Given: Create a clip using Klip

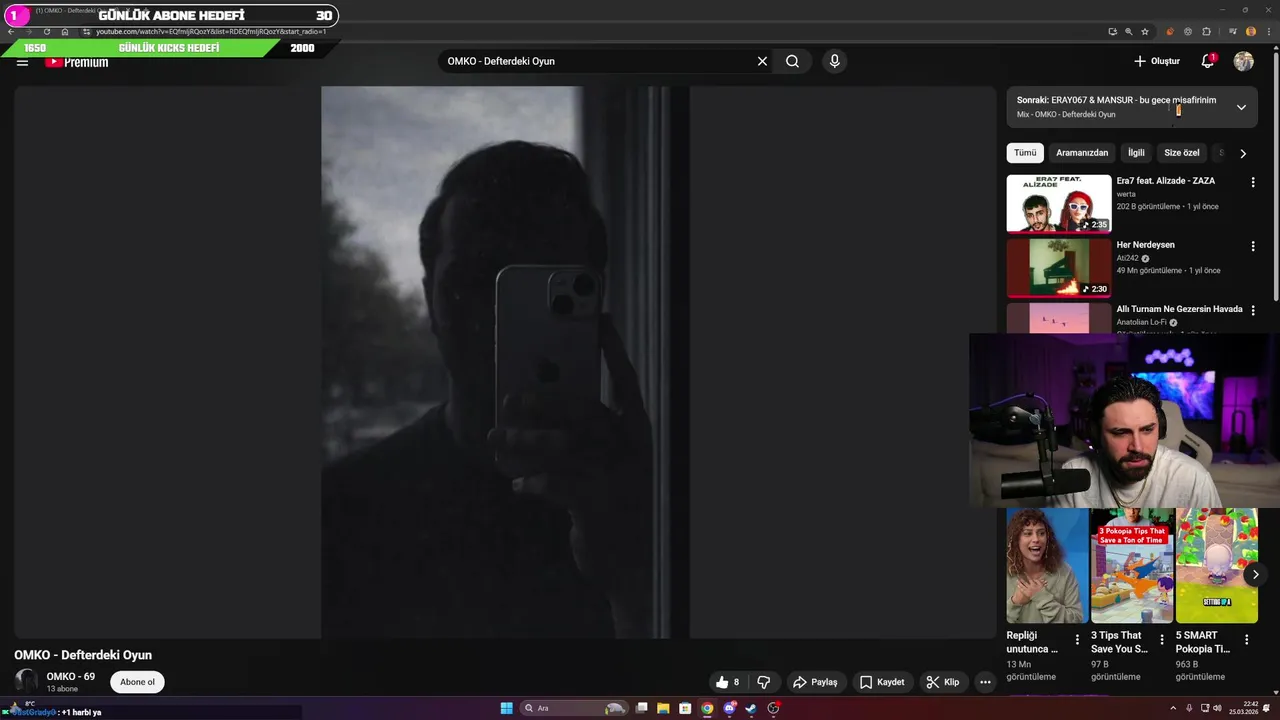Looking at the screenshot, I should [942, 682].
